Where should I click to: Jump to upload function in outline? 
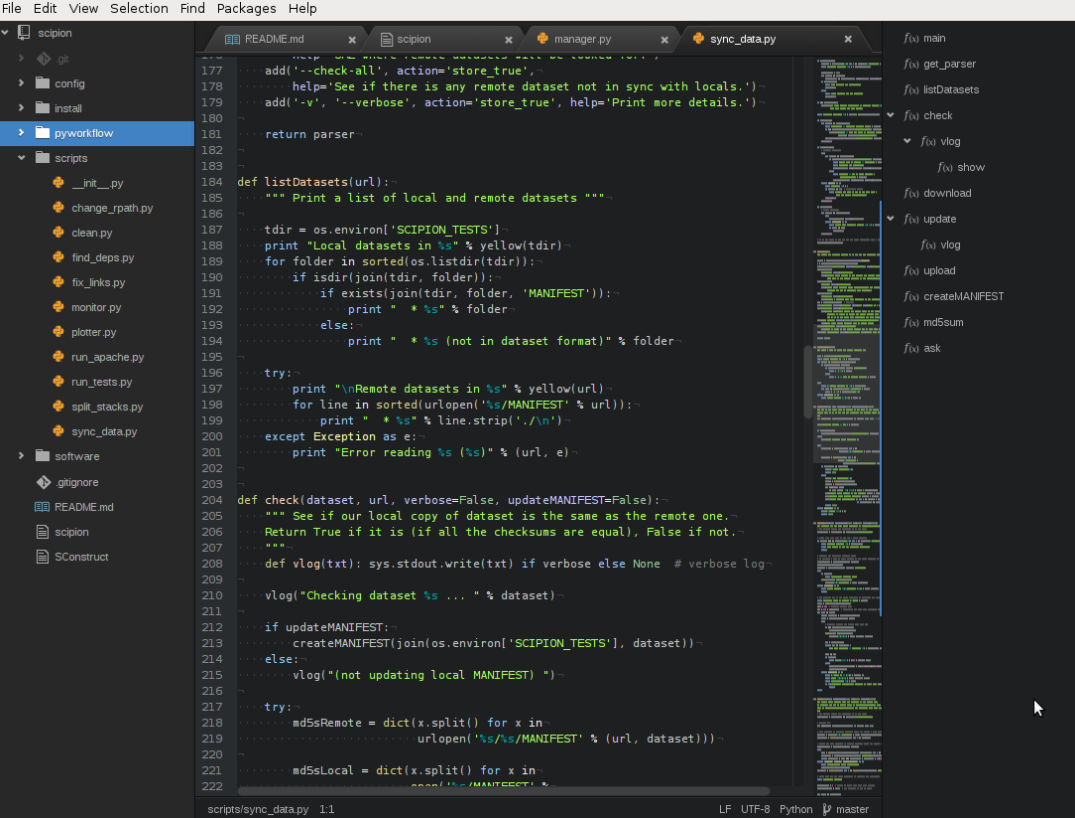coord(939,271)
